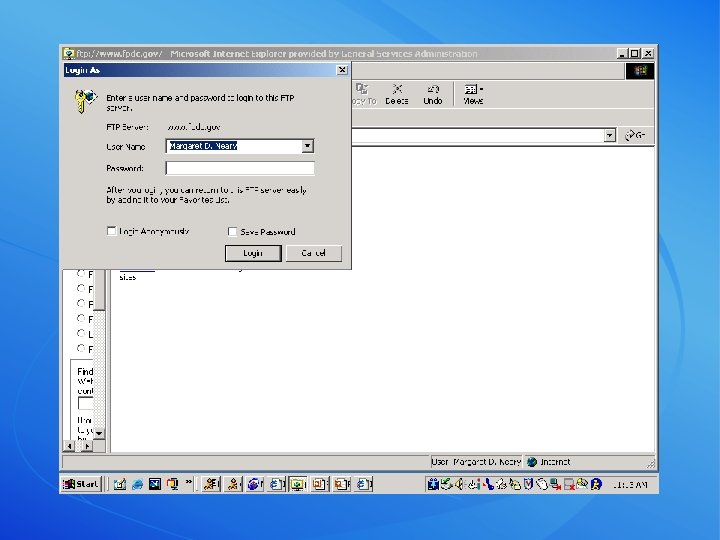Click the first tray icon with blue figures
Screen dimensions: 720x540
coord(432,484)
